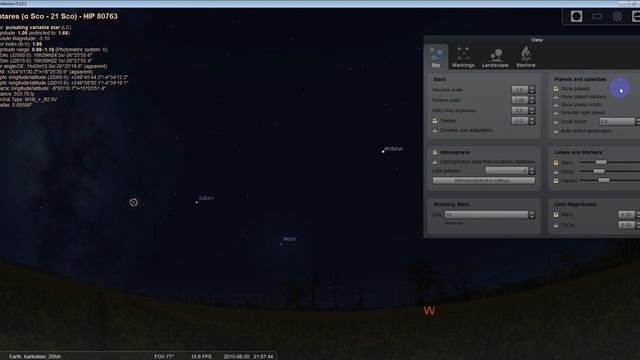
Task: Click the location text Earth, Kankakee, 206m
Action: point(35,356)
